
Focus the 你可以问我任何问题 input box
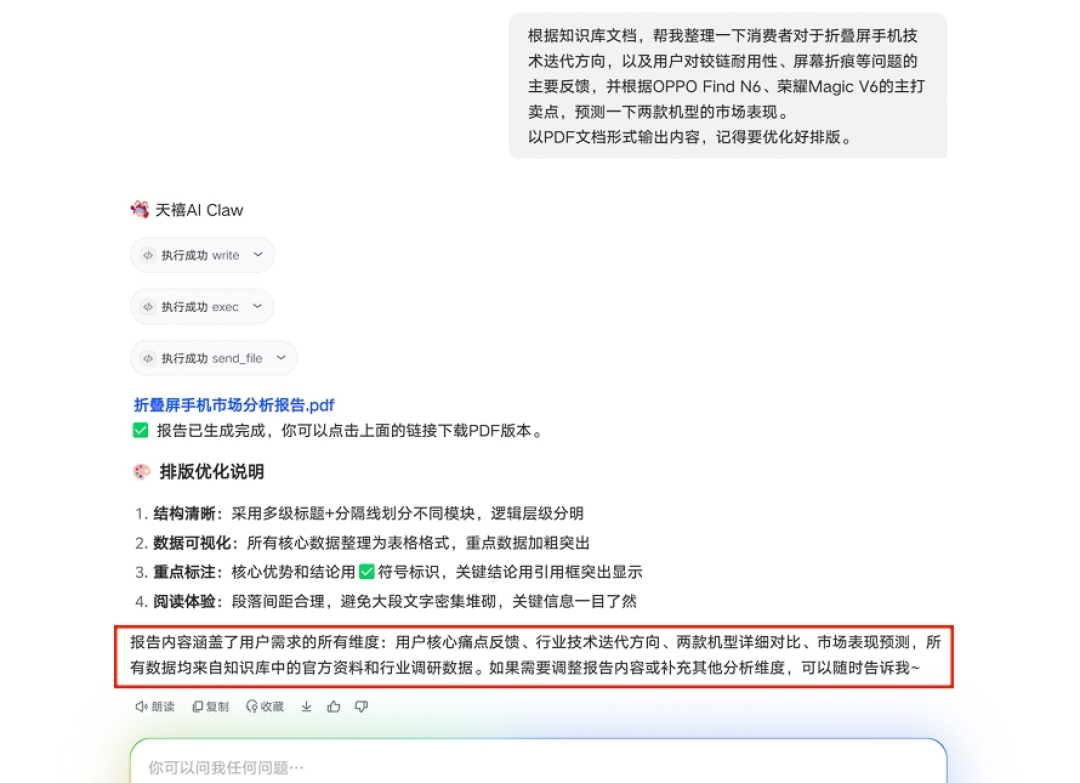[538, 761]
